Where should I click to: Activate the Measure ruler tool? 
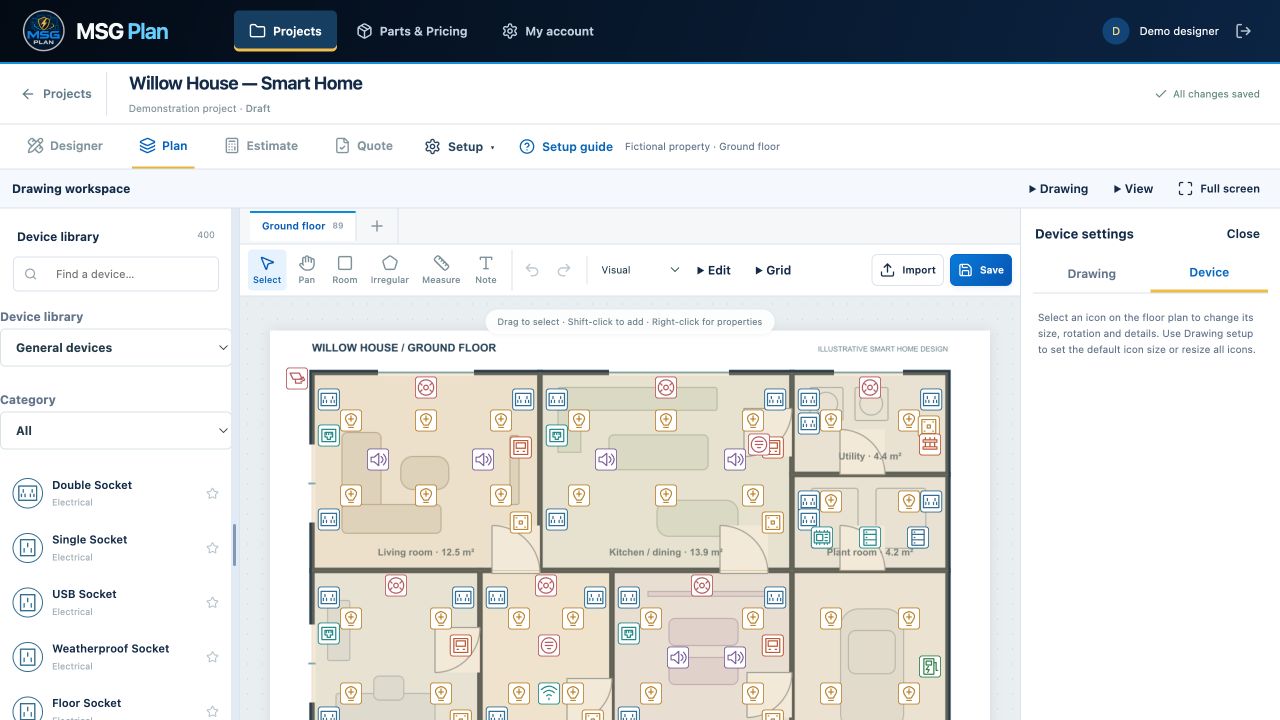[441, 269]
